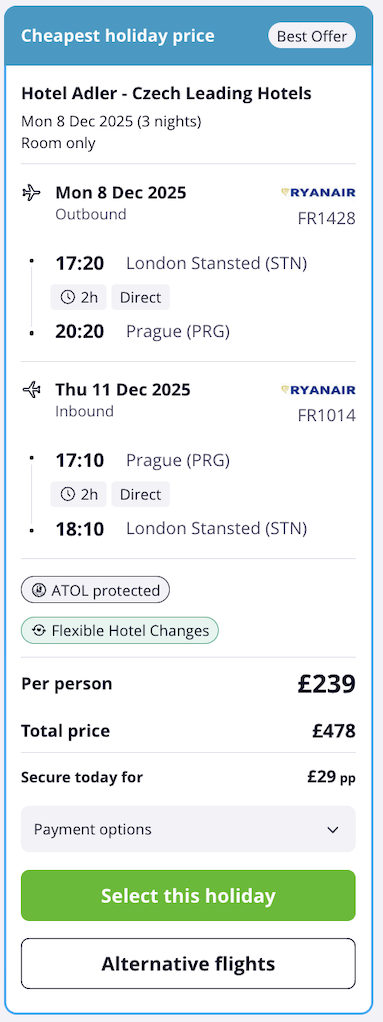
Task: Click the ATOL protected badge icon
Action: [39, 591]
